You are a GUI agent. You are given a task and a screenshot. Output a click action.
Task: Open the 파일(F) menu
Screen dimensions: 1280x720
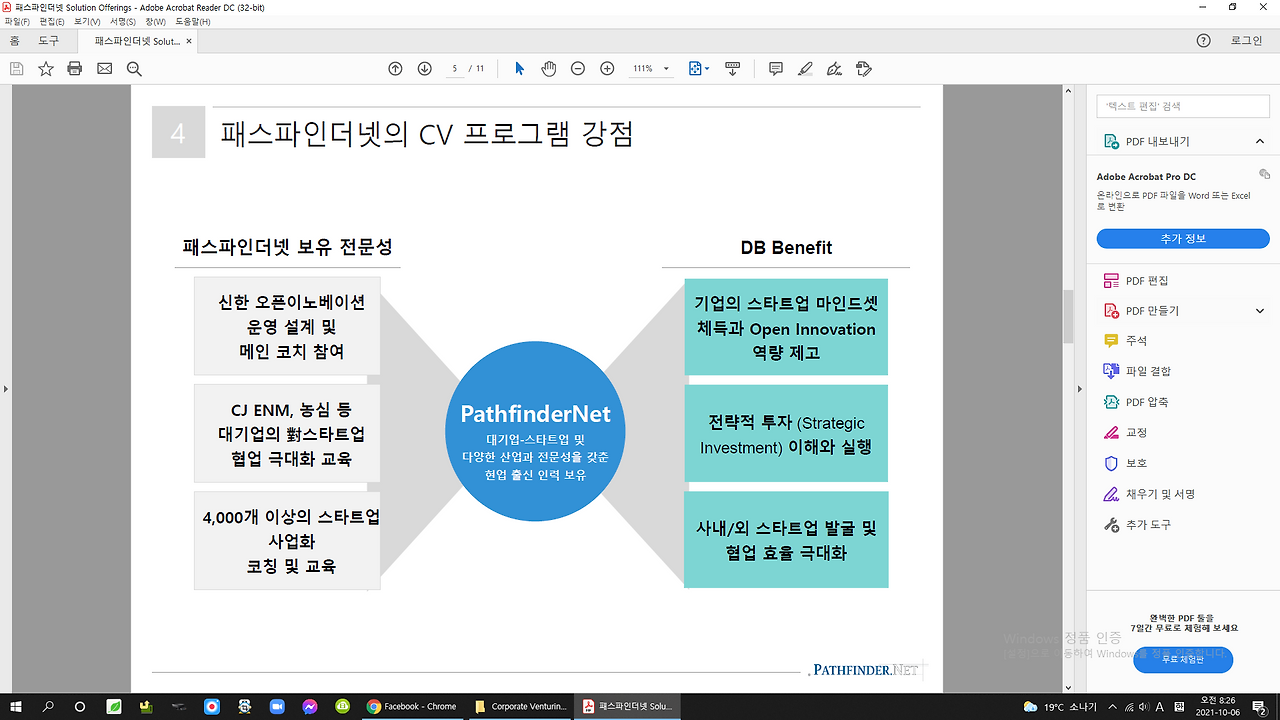click(17, 21)
